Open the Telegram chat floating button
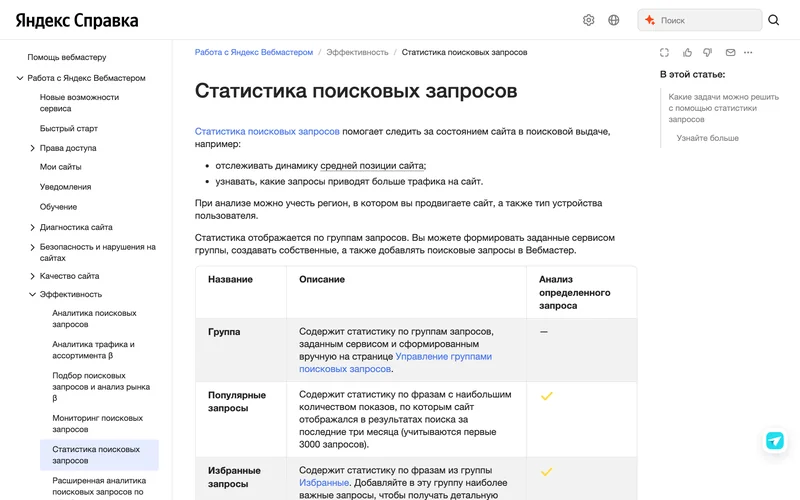The image size is (800, 500). pos(774,440)
